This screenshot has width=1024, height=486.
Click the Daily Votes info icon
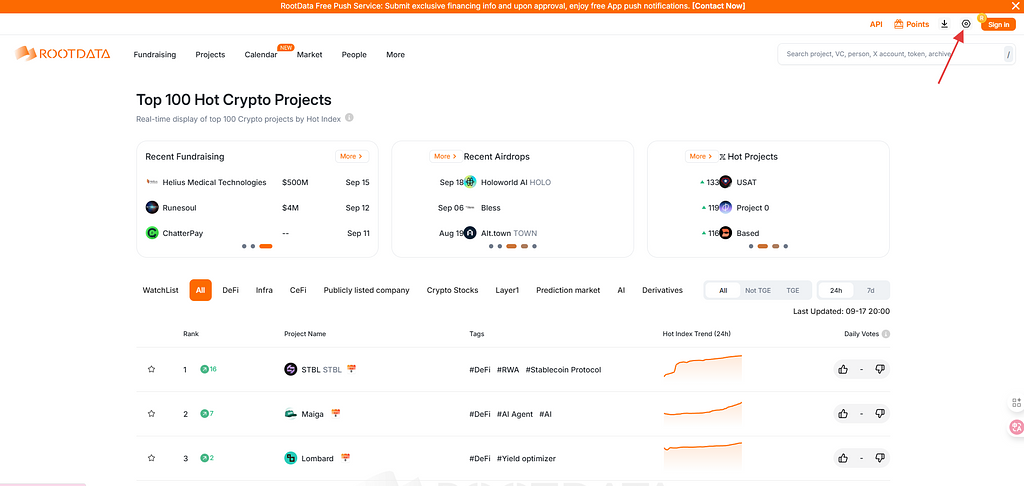pyautogui.click(x=886, y=334)
